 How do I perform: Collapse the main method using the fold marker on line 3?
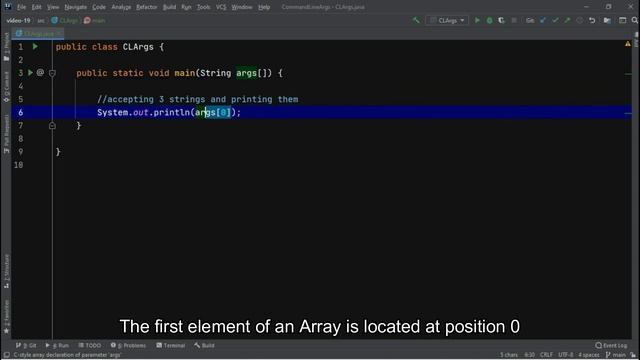[x=52, y=73]
